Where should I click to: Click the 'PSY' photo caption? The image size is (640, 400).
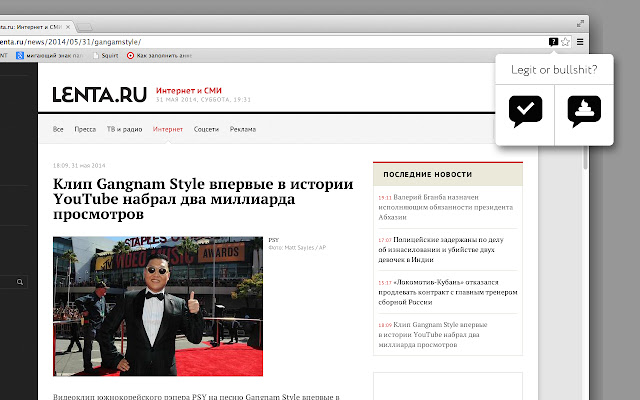pyautogui.click(x=273, y=240)
